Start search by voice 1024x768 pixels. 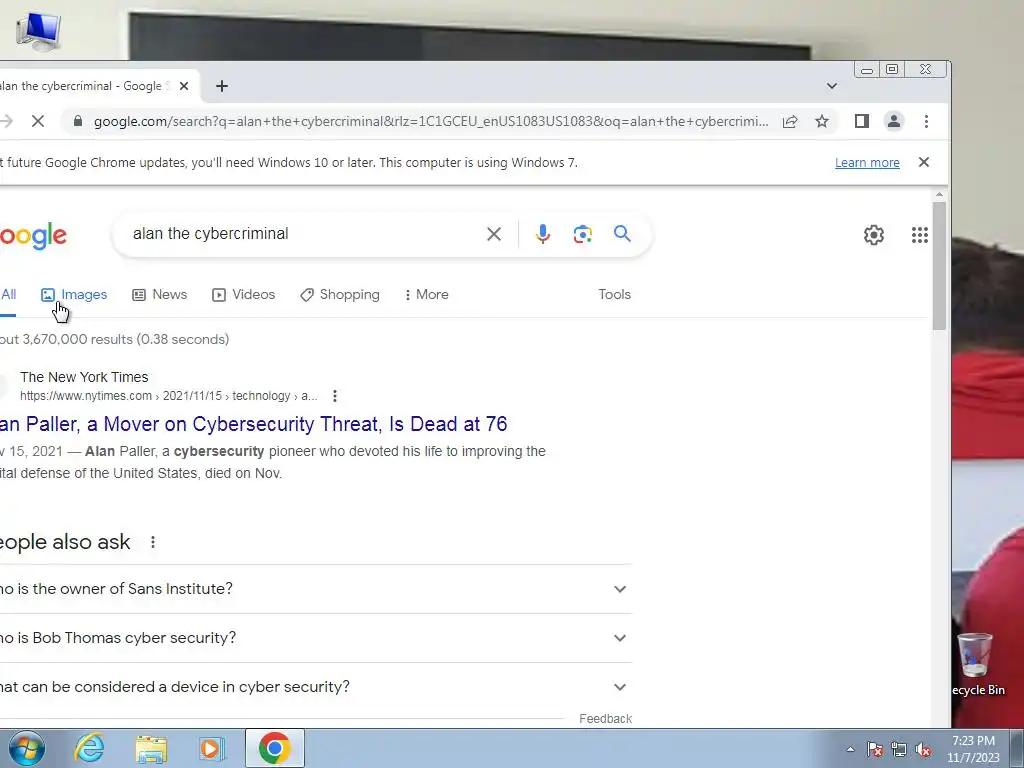point(543,234)
